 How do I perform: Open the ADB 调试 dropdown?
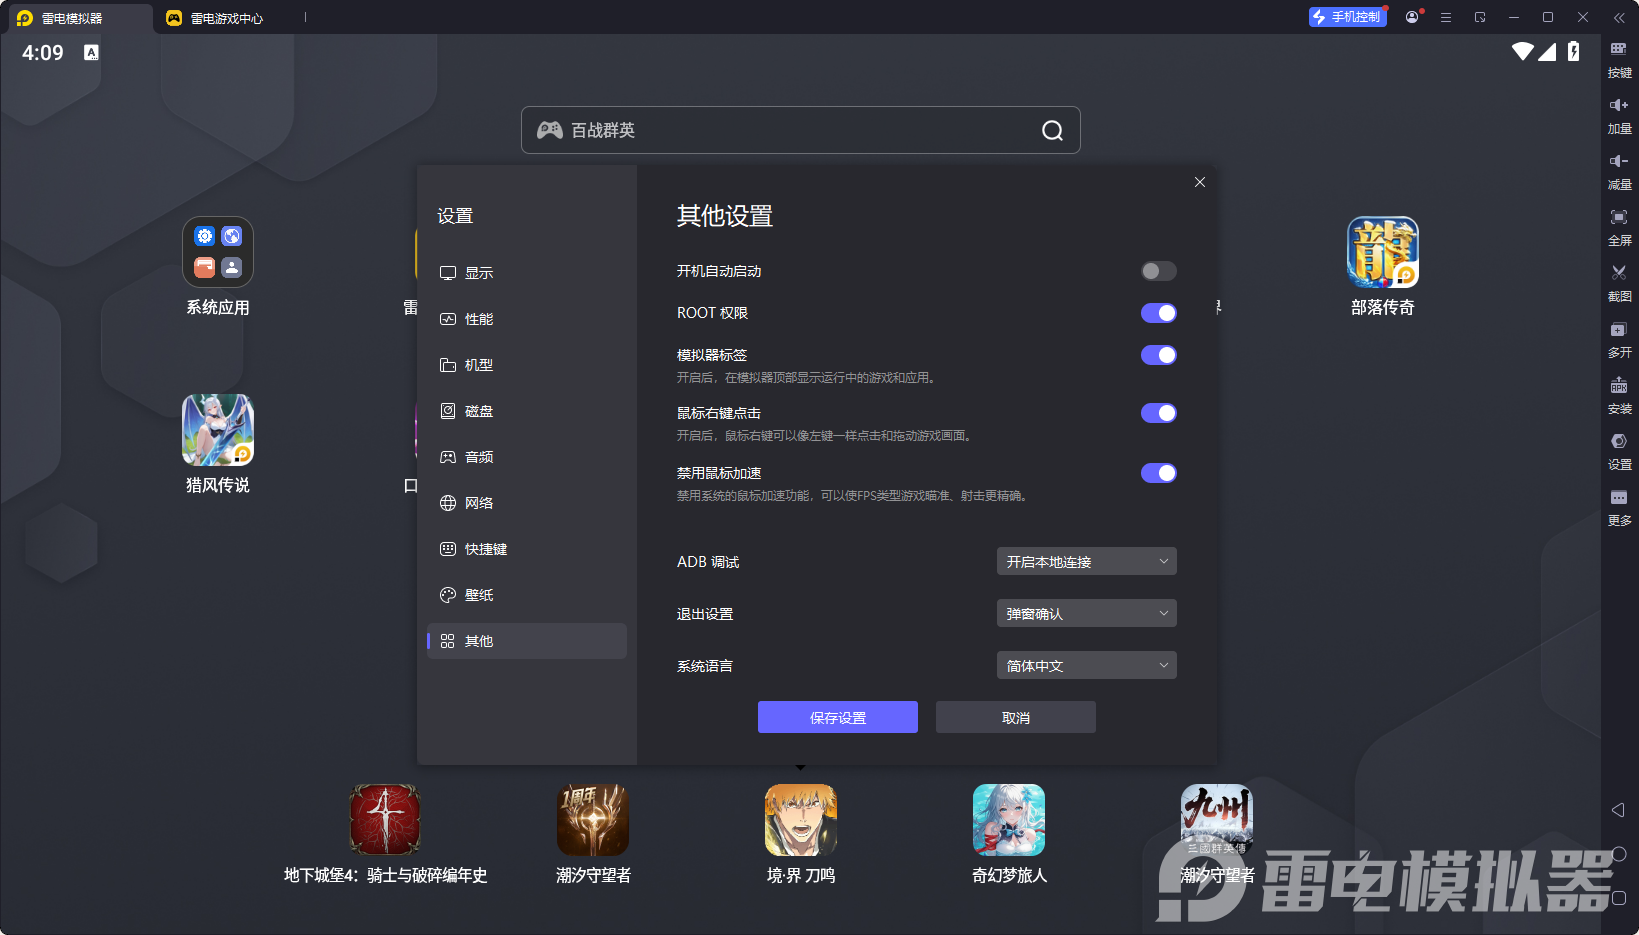(1086, 561)
